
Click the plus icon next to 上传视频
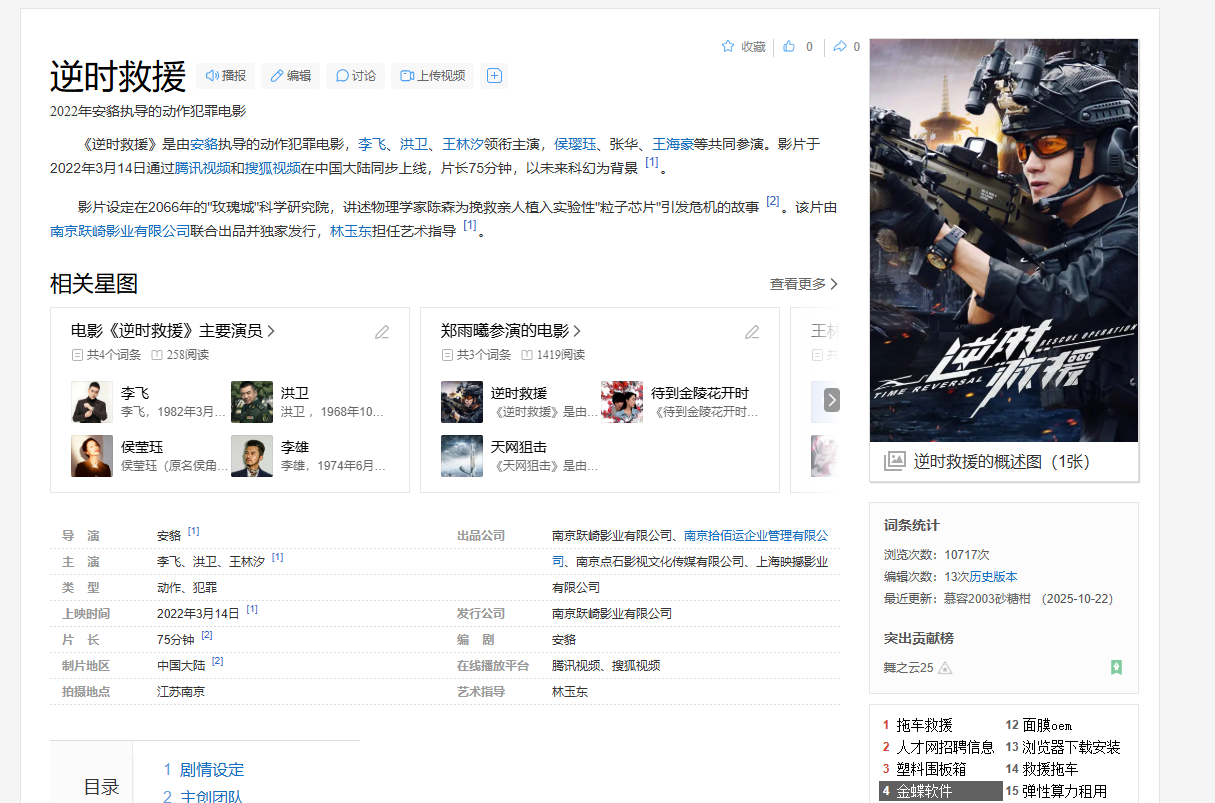click(493, 76)
